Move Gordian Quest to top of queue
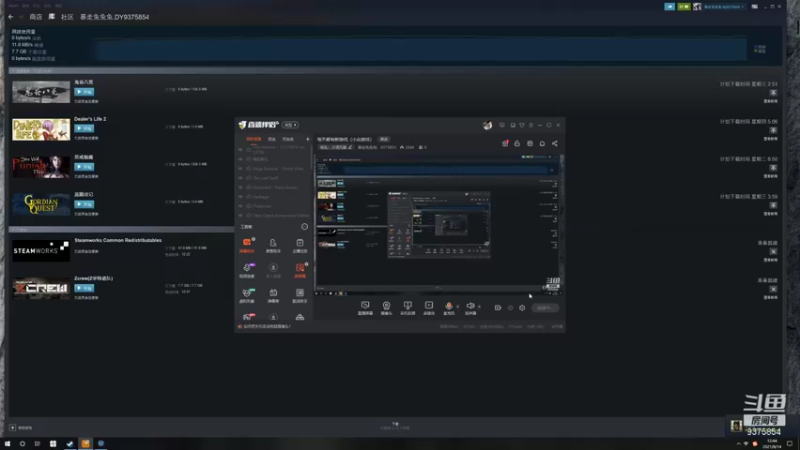The height and width of the screenshot is (450, 800). pos(773,206)
